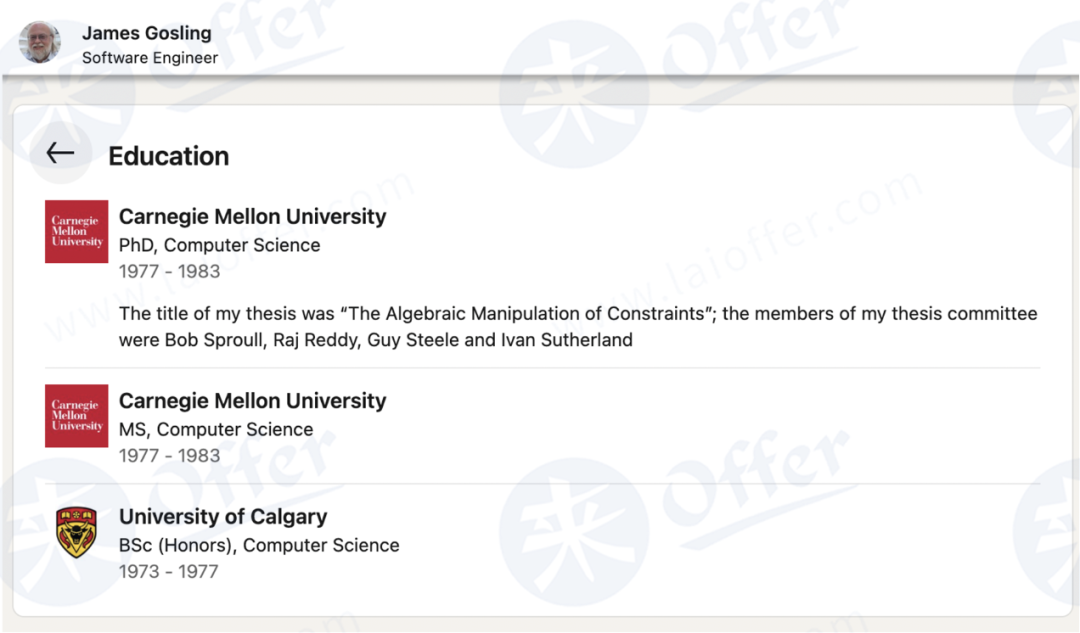Click the thesis committee members line
Viewport: 1080px width, 633px height.
point(375,340)
